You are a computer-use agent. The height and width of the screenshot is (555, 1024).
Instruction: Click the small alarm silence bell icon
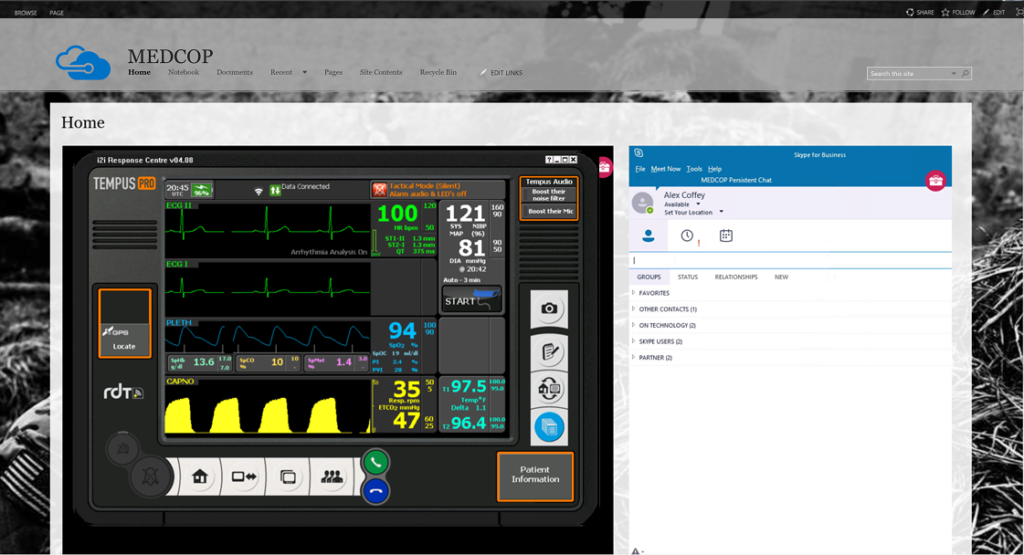coord(123,448)
